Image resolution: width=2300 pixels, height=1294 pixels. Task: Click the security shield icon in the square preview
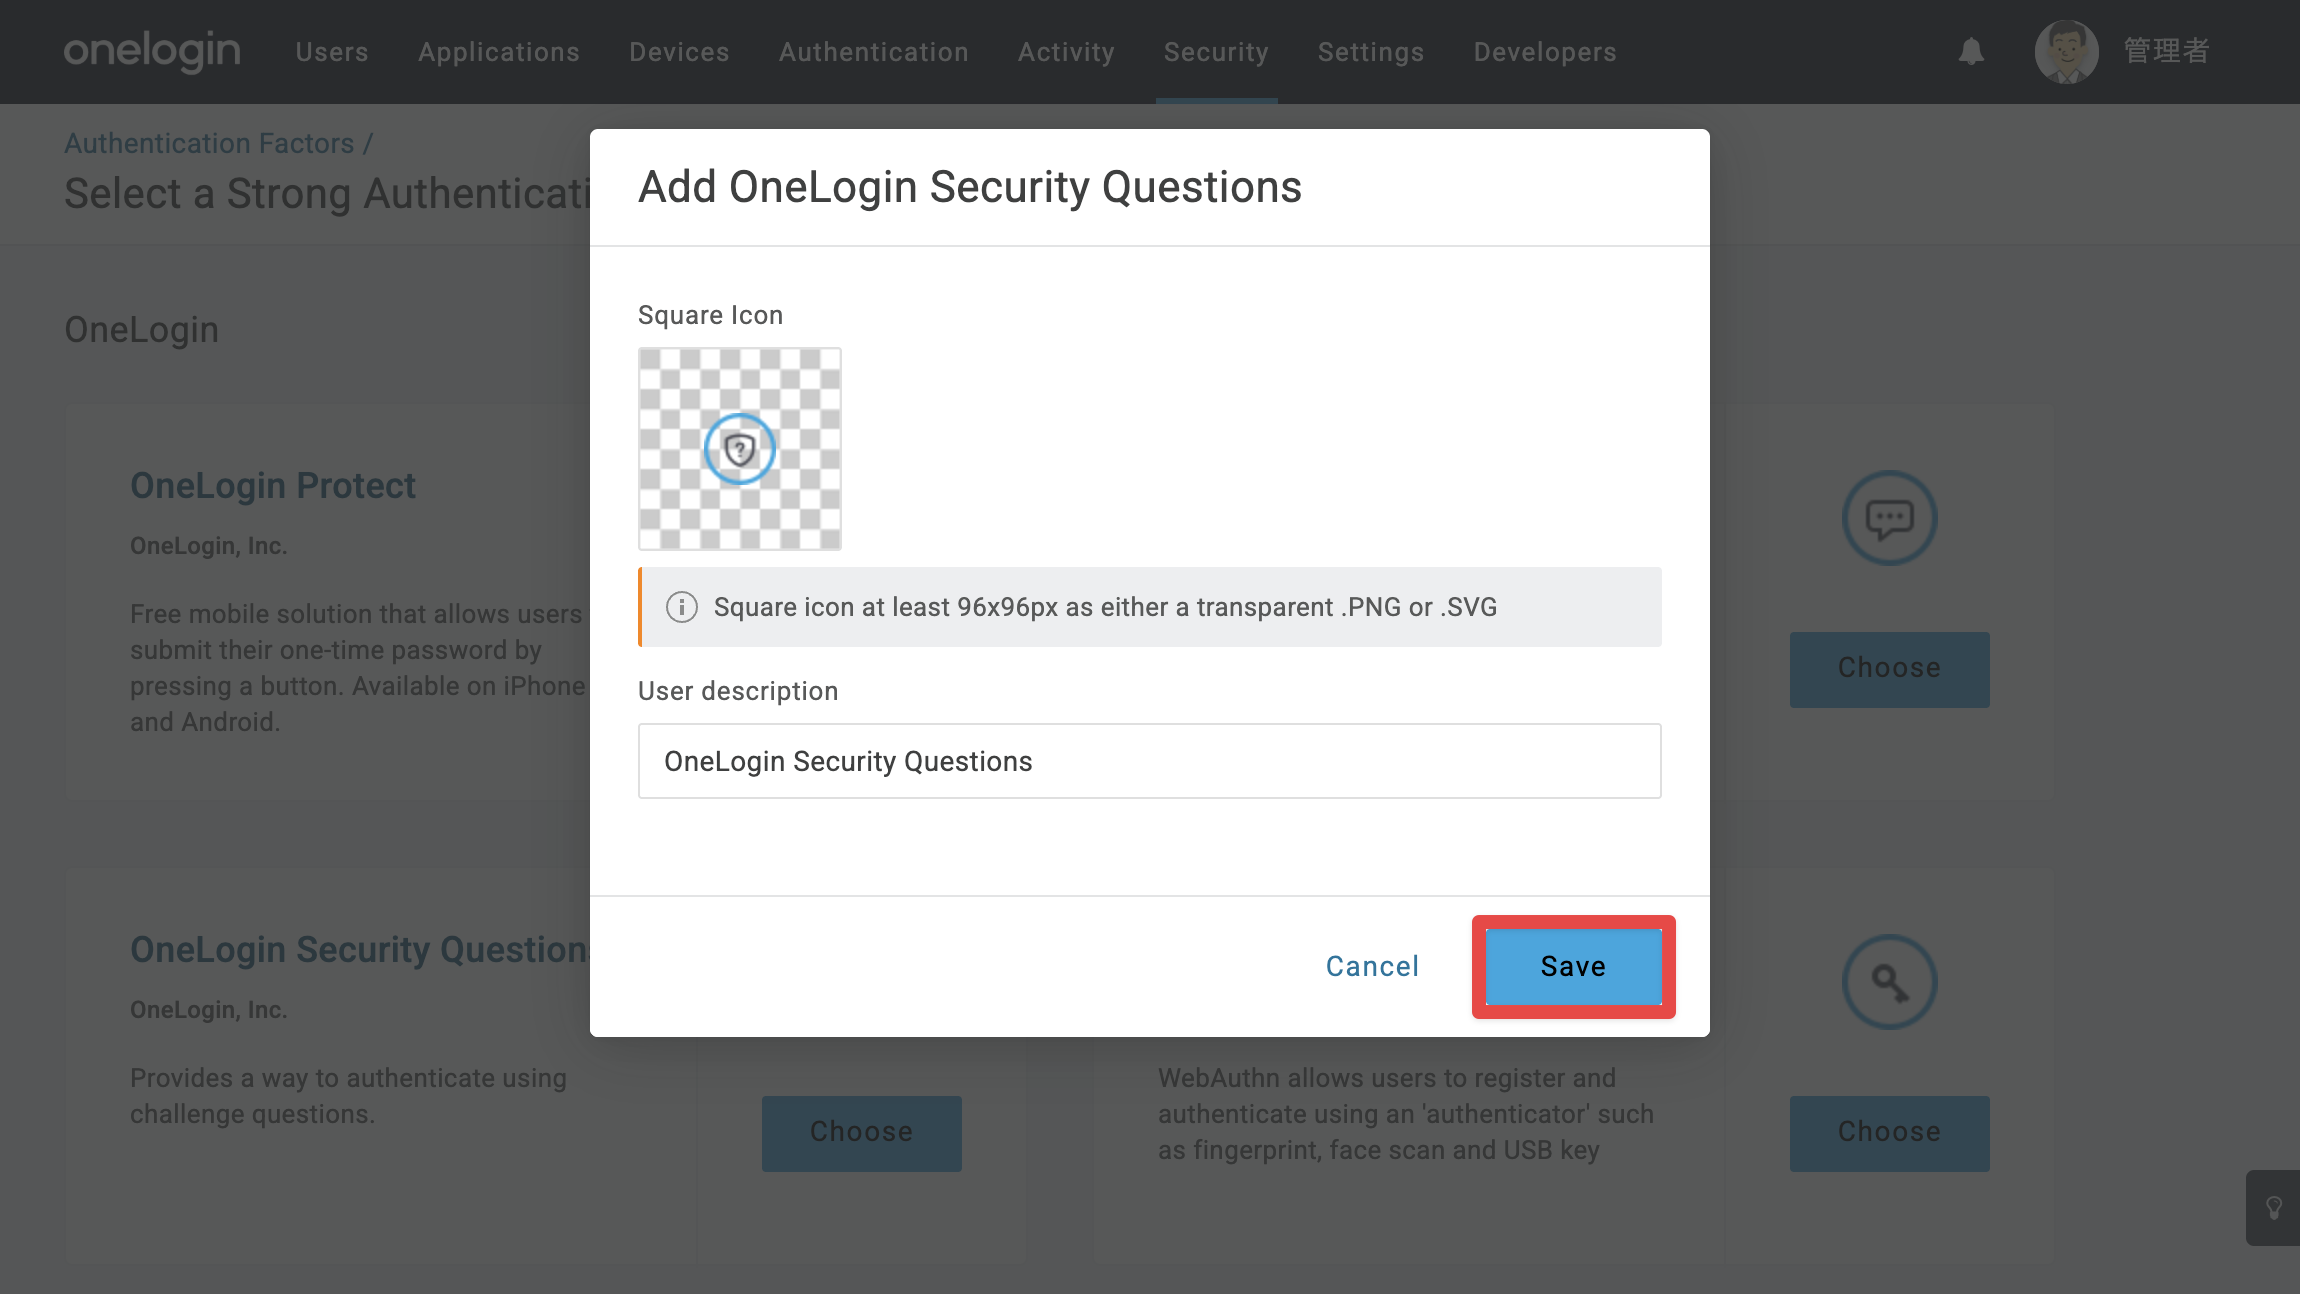coord(740,449)
